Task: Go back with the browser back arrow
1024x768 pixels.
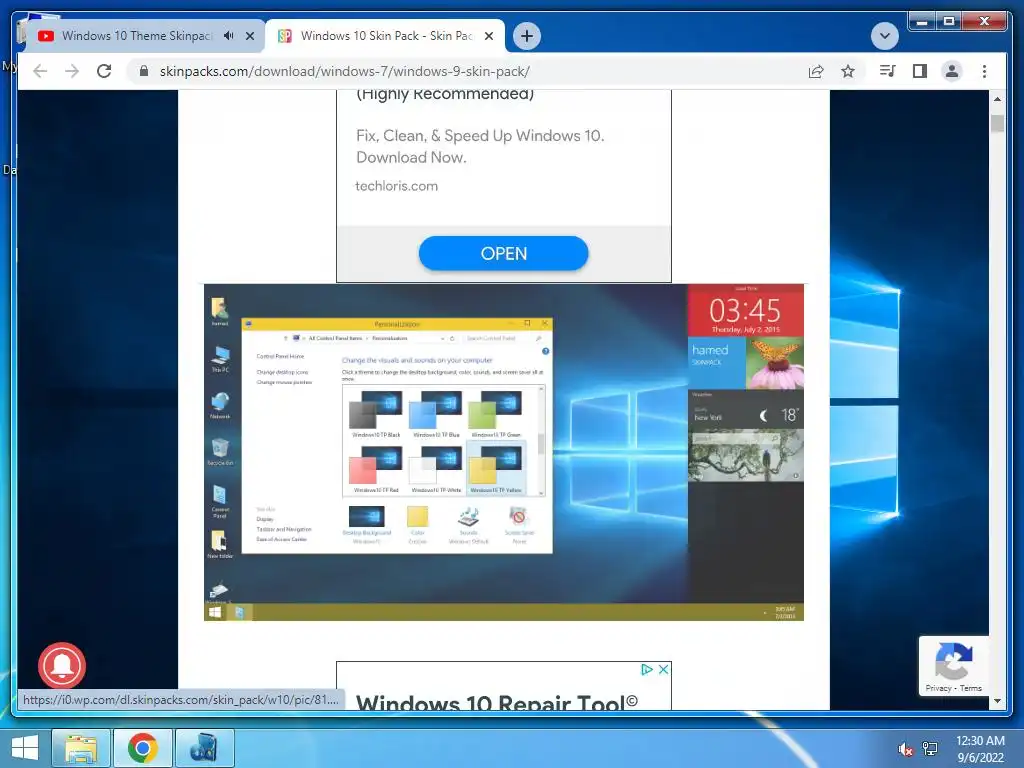Action: click(x=40, y=71)
